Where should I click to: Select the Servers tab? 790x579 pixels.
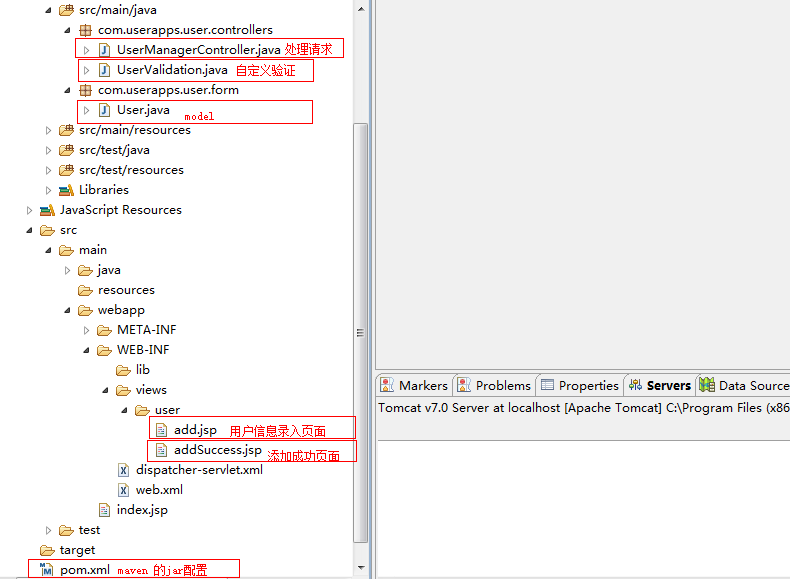point(661,385)
